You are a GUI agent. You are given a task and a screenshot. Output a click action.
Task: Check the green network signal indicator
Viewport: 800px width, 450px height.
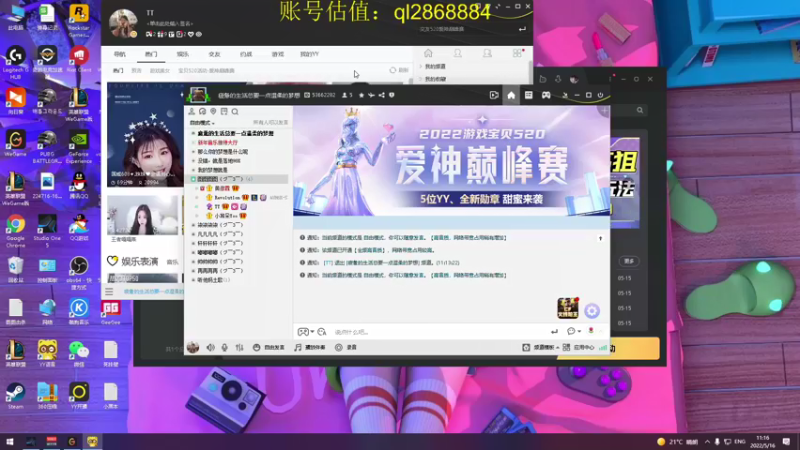point(603,347)
